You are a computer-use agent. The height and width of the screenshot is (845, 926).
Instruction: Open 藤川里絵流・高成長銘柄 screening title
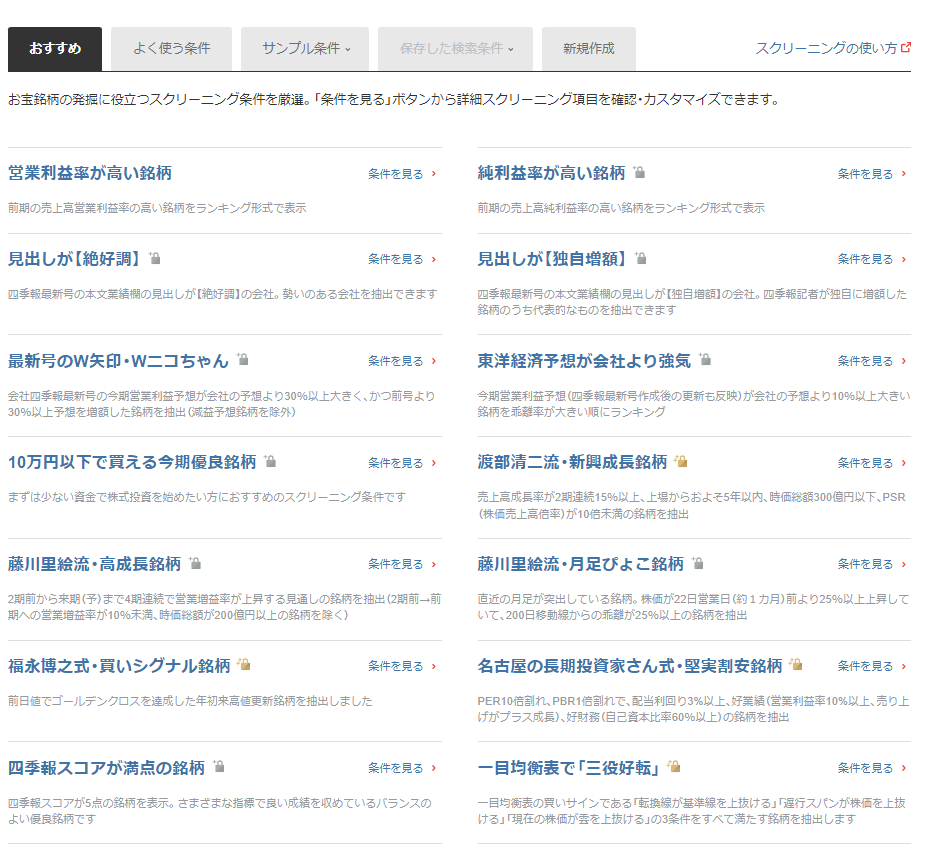click(x=94, y=564)
